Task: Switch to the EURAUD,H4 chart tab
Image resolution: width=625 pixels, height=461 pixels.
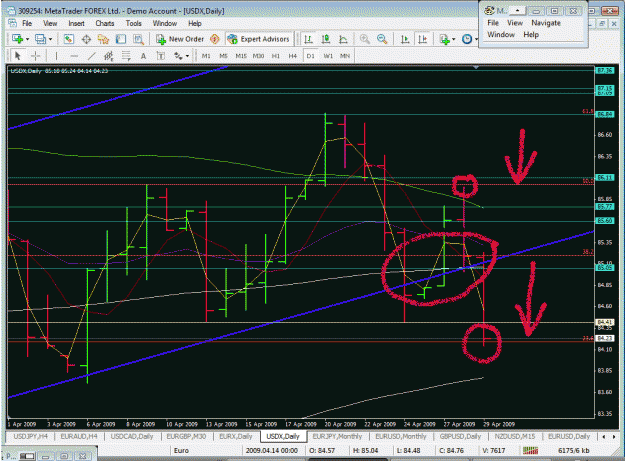Action: pos(79,436)
